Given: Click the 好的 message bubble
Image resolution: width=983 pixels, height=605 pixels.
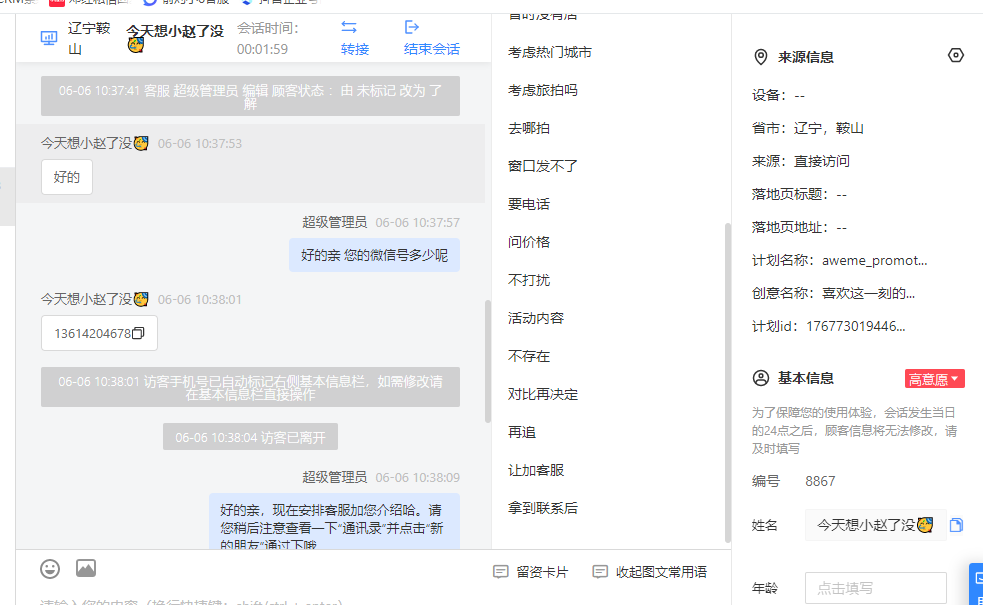Looking at the screenshot, I should click(x=66, y=177).
